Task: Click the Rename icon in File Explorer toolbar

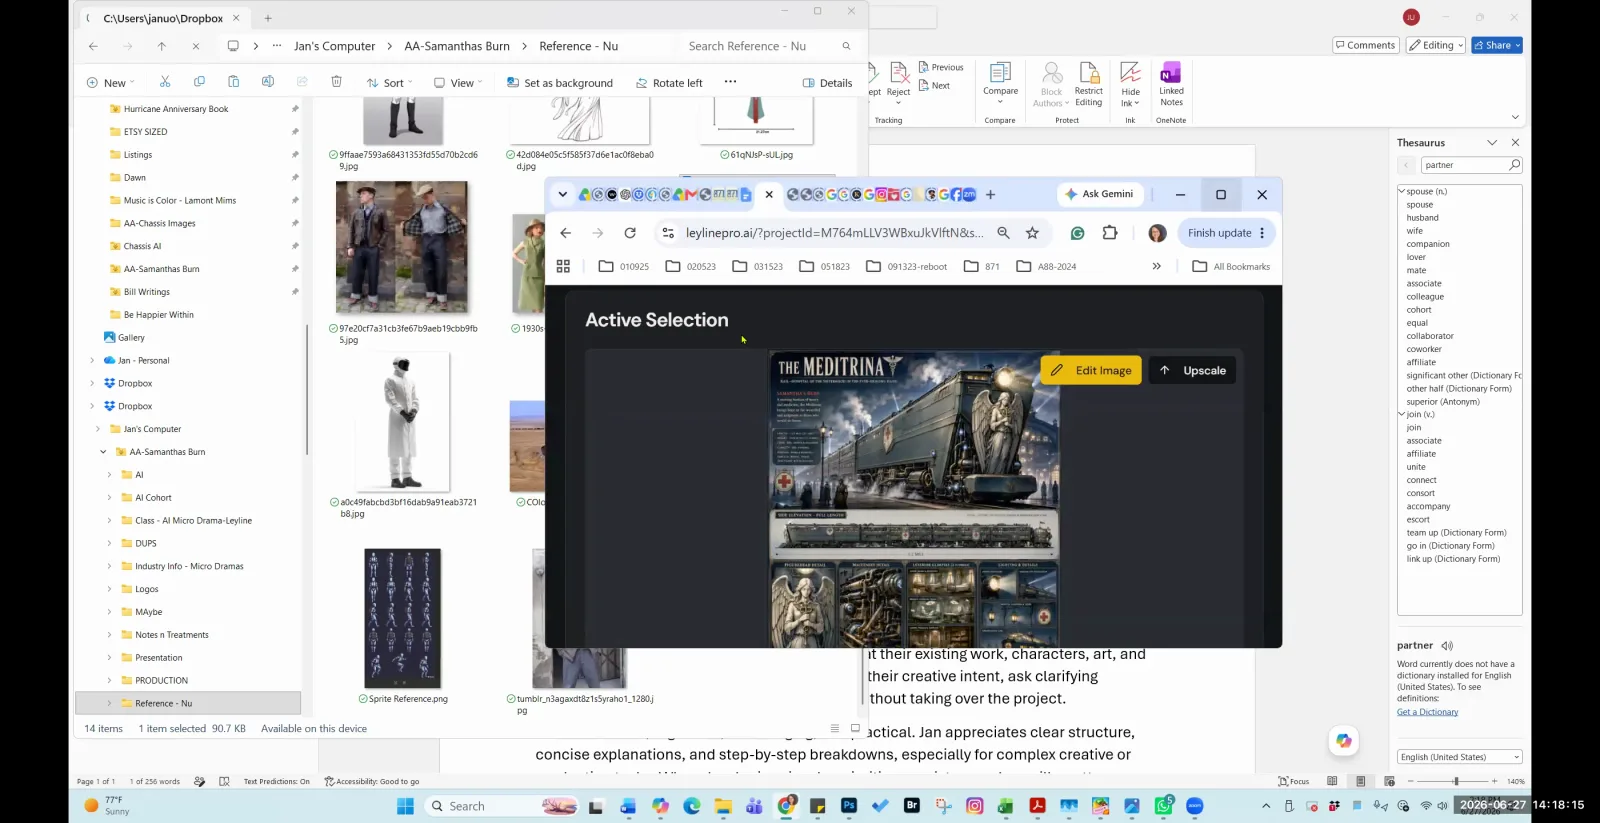Action: tap(267, 82)
